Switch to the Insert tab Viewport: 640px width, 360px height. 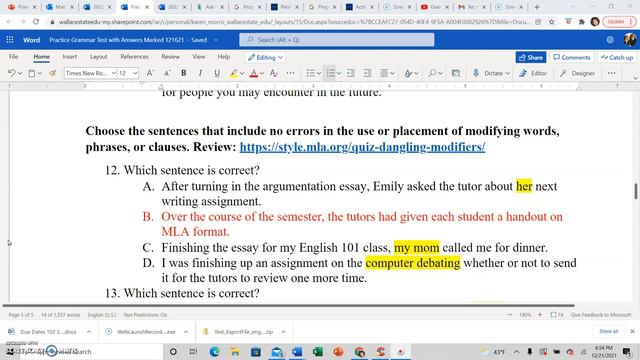click(70, 57)
